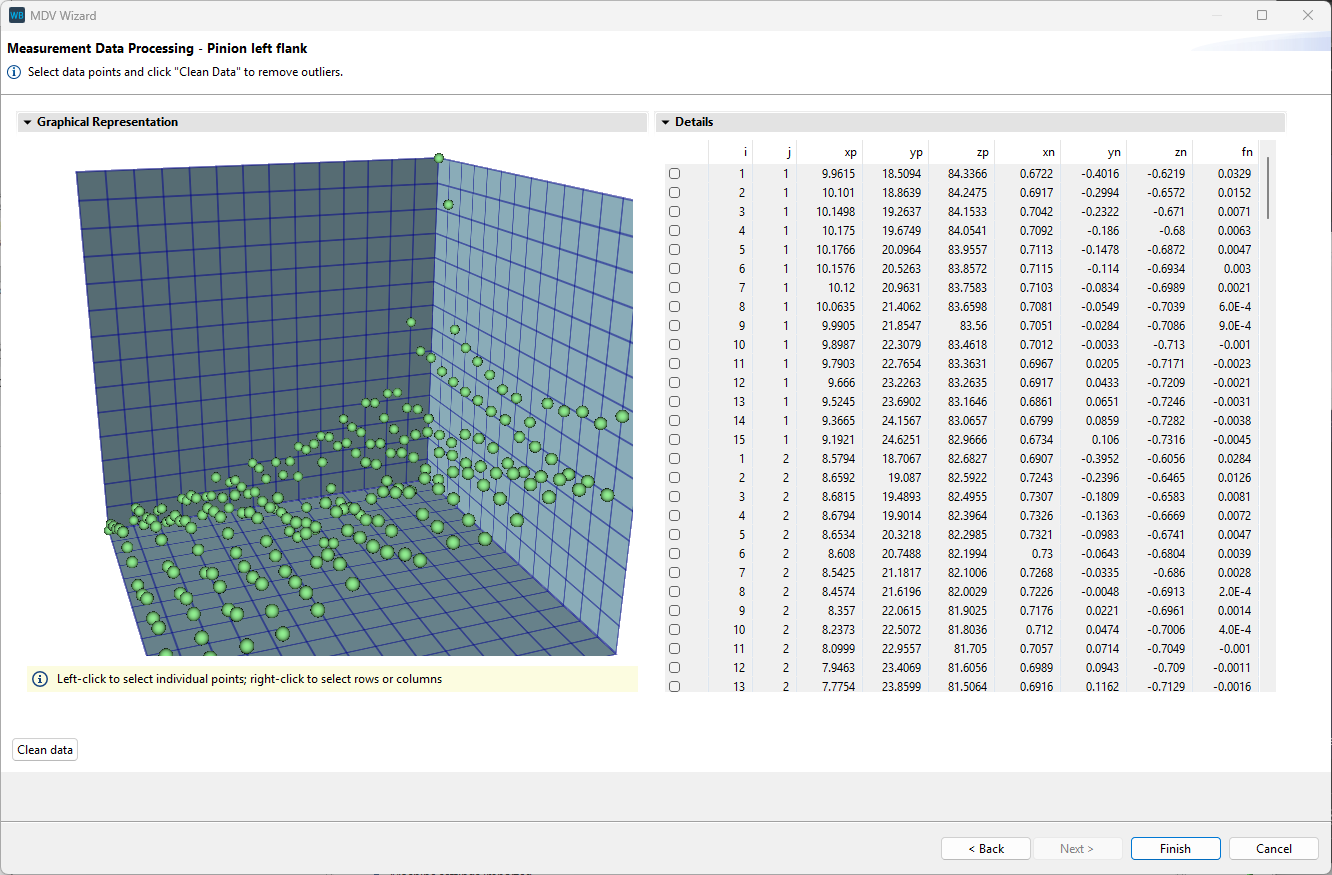Click the xp value 8.6815

tap(839, 497)
